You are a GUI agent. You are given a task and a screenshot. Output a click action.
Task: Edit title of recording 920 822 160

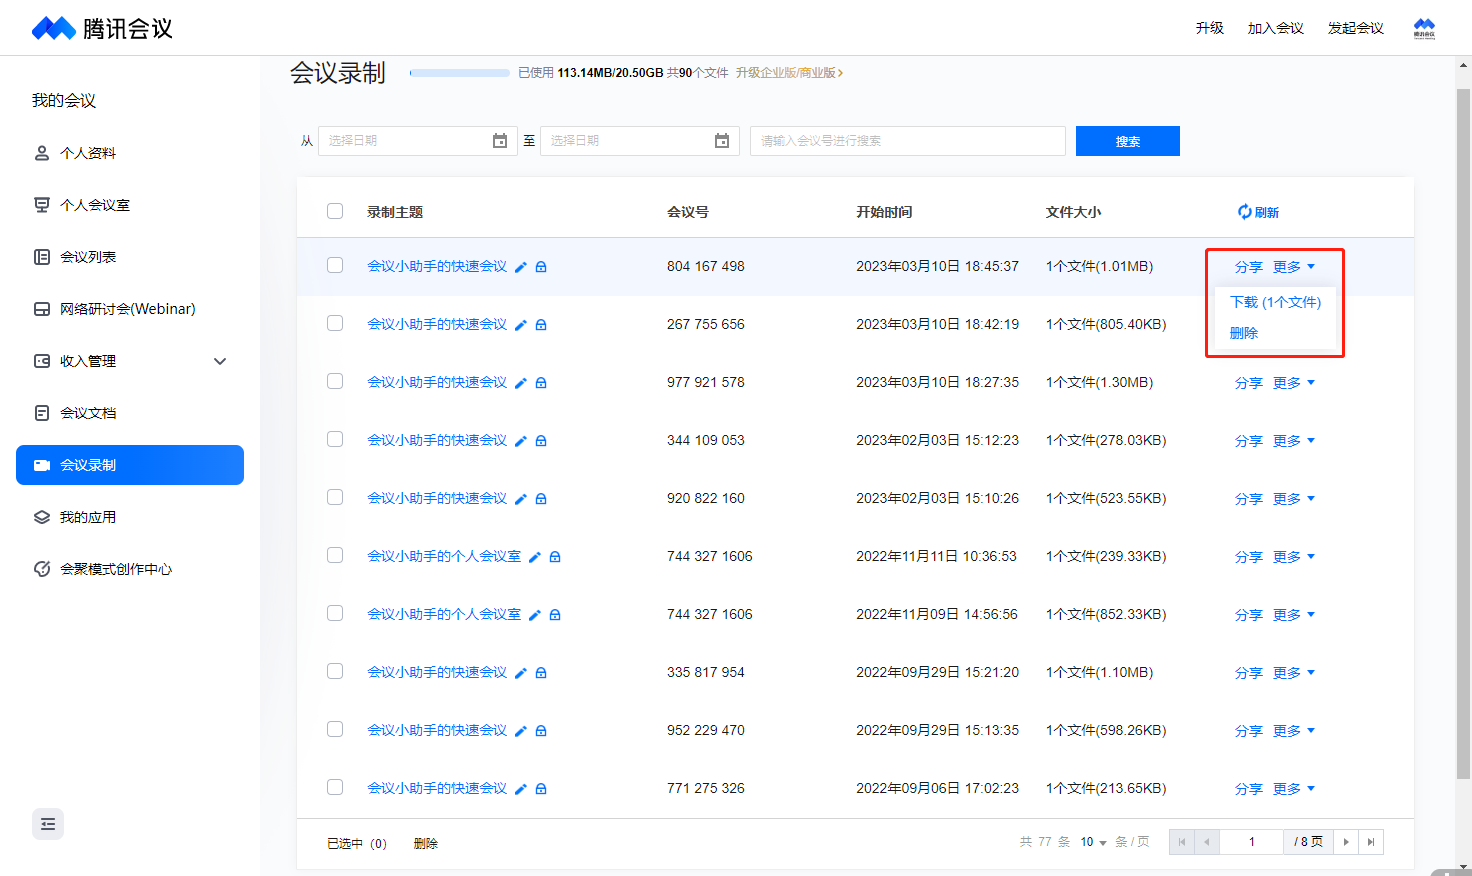520,499
